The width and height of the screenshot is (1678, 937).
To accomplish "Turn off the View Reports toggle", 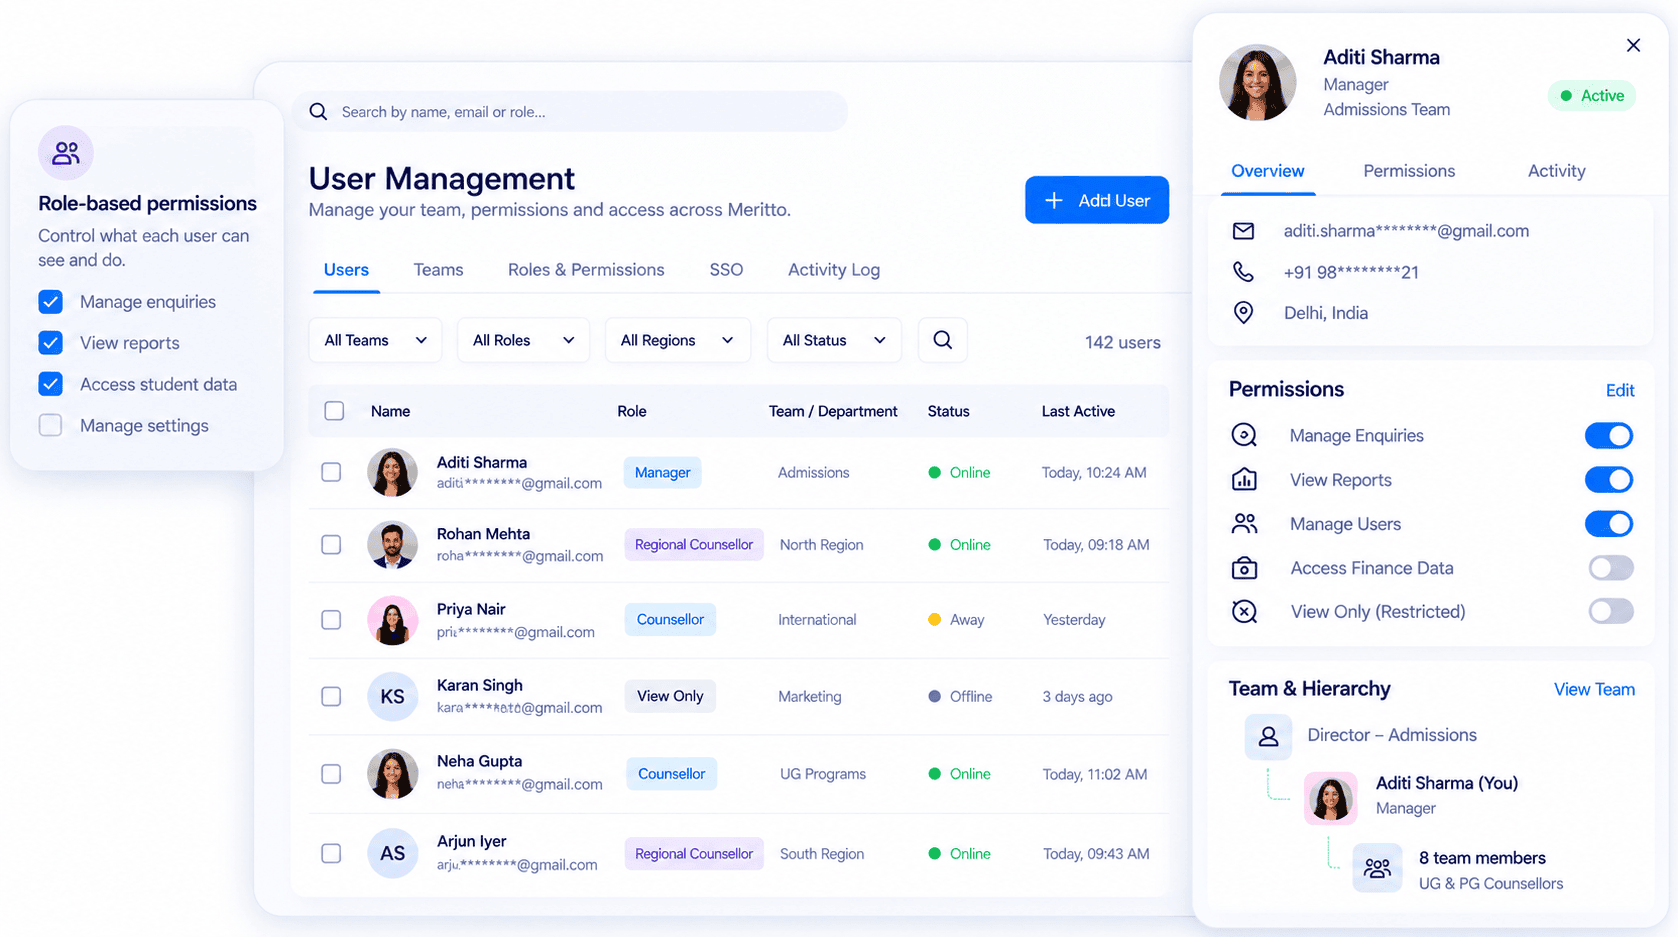I will tap(1609, 479).
